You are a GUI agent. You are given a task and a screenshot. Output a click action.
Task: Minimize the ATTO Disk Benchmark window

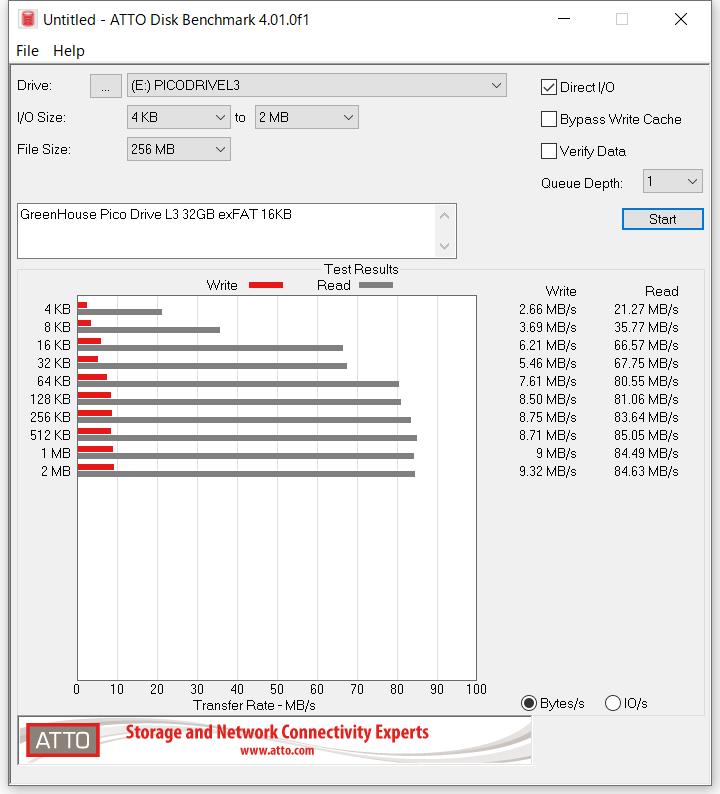click(x=564, y=19)
